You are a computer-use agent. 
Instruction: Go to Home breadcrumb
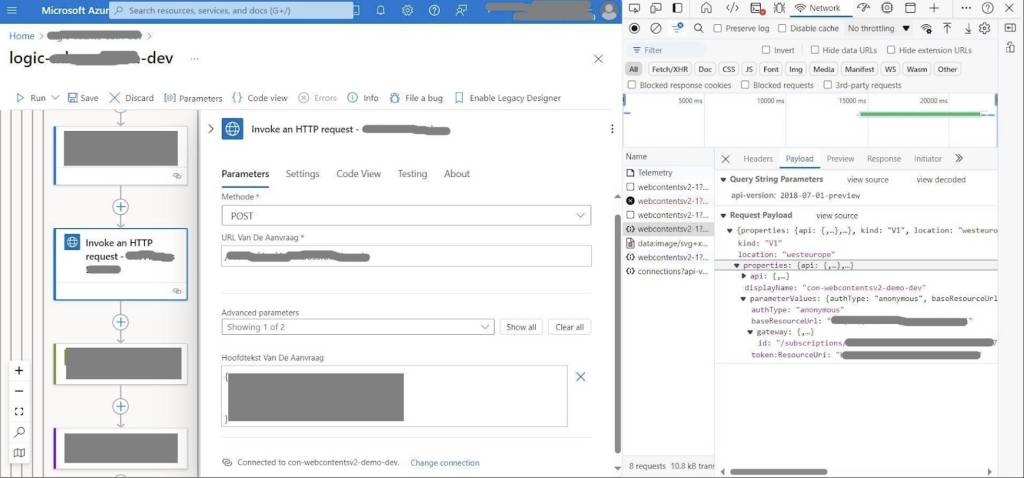click(22, 36)
